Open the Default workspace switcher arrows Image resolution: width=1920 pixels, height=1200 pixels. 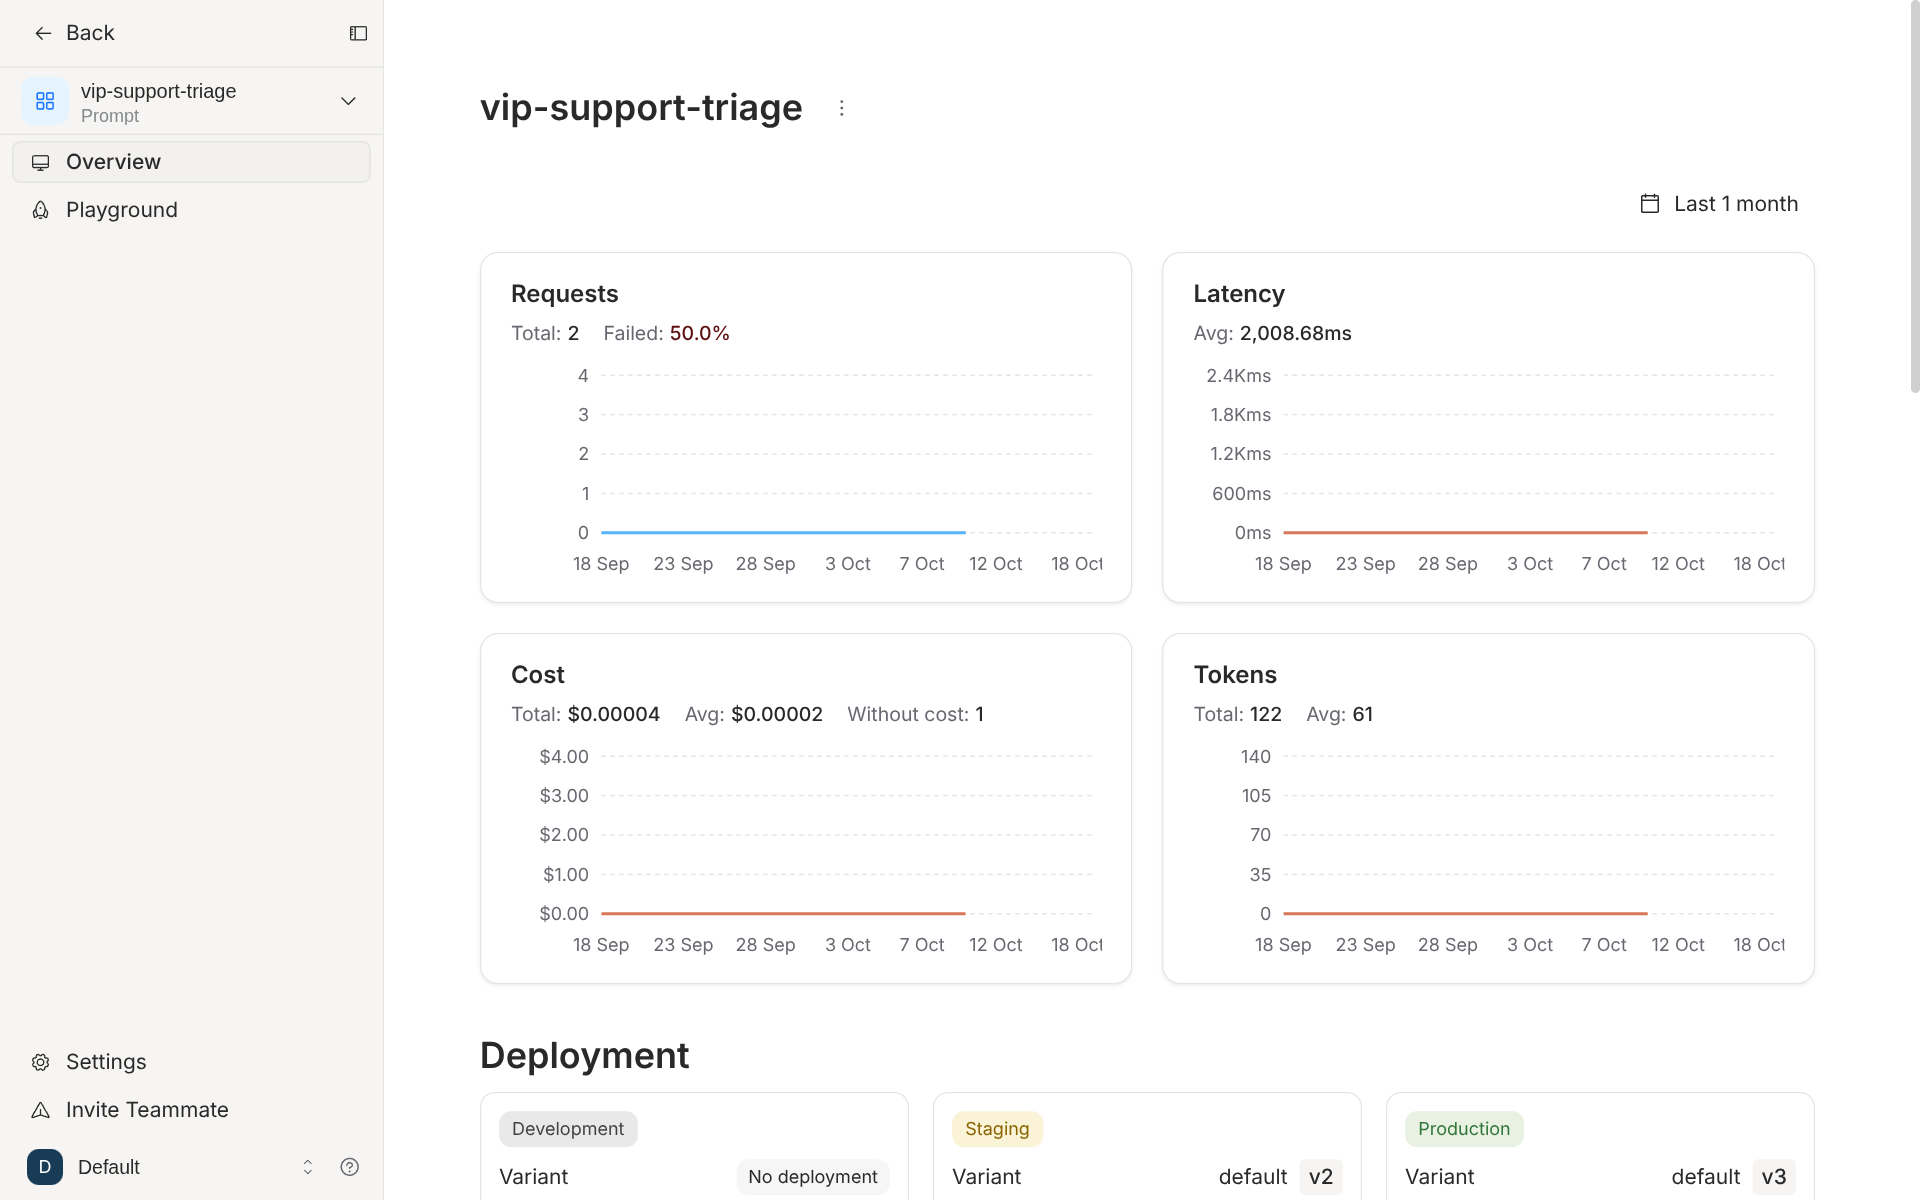coord(308,1167)
